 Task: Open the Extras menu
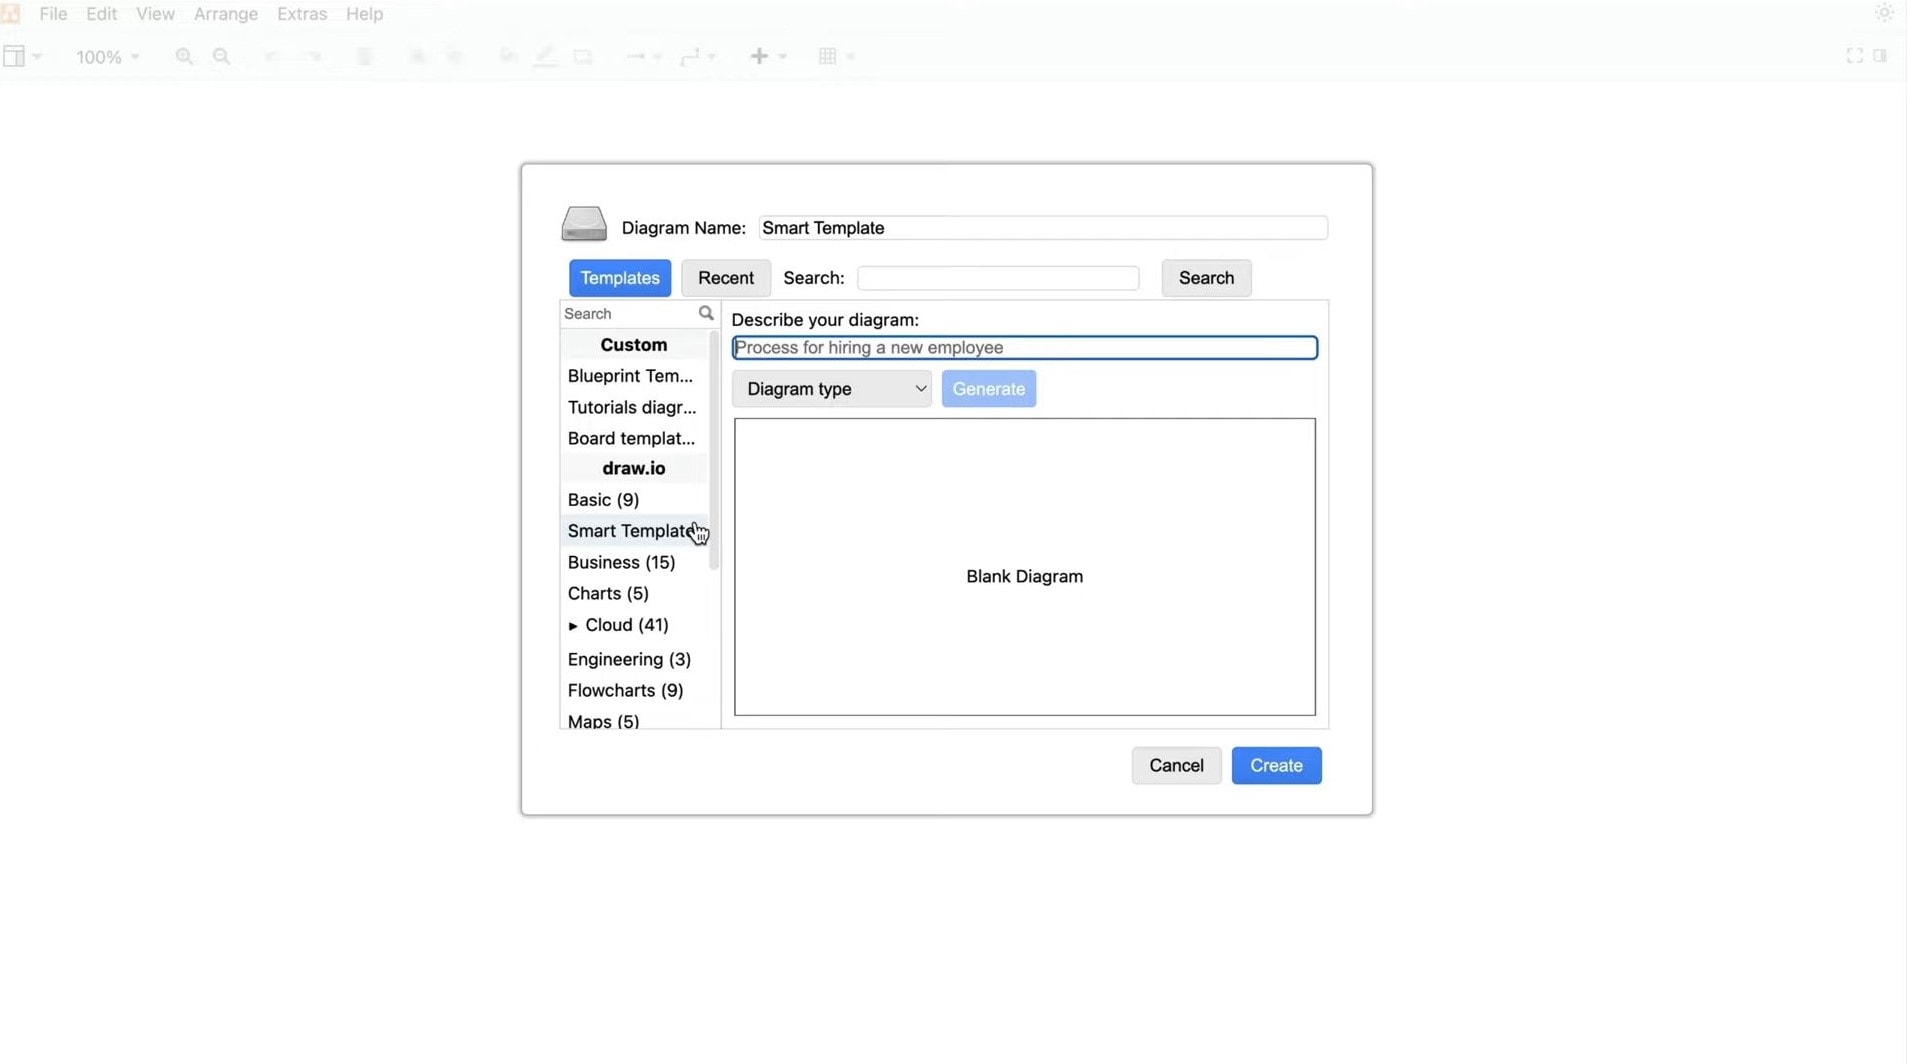tap(302, 14)
